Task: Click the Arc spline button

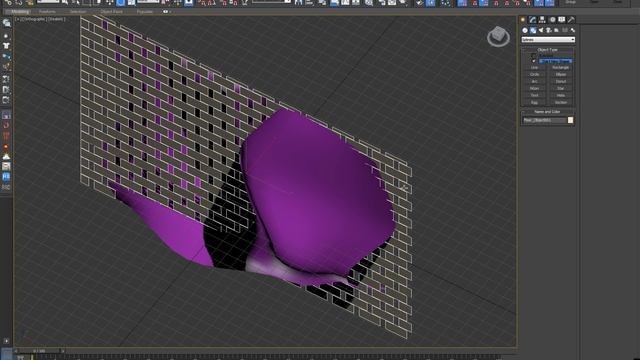Action: [534, 81]
